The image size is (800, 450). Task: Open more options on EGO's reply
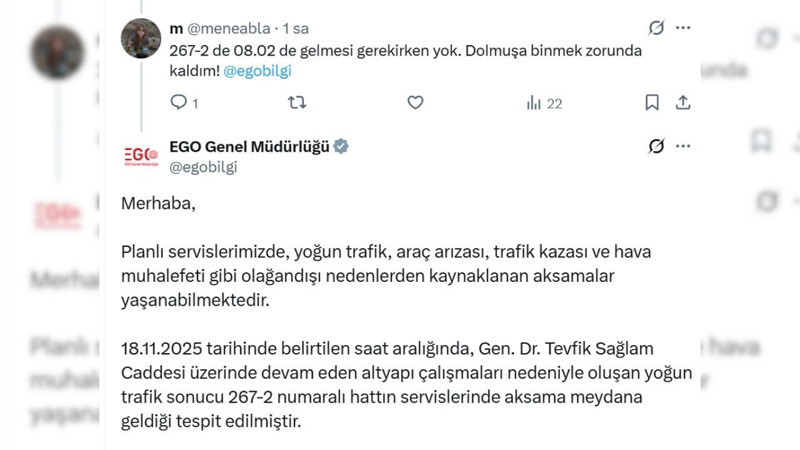pos(684,147)
